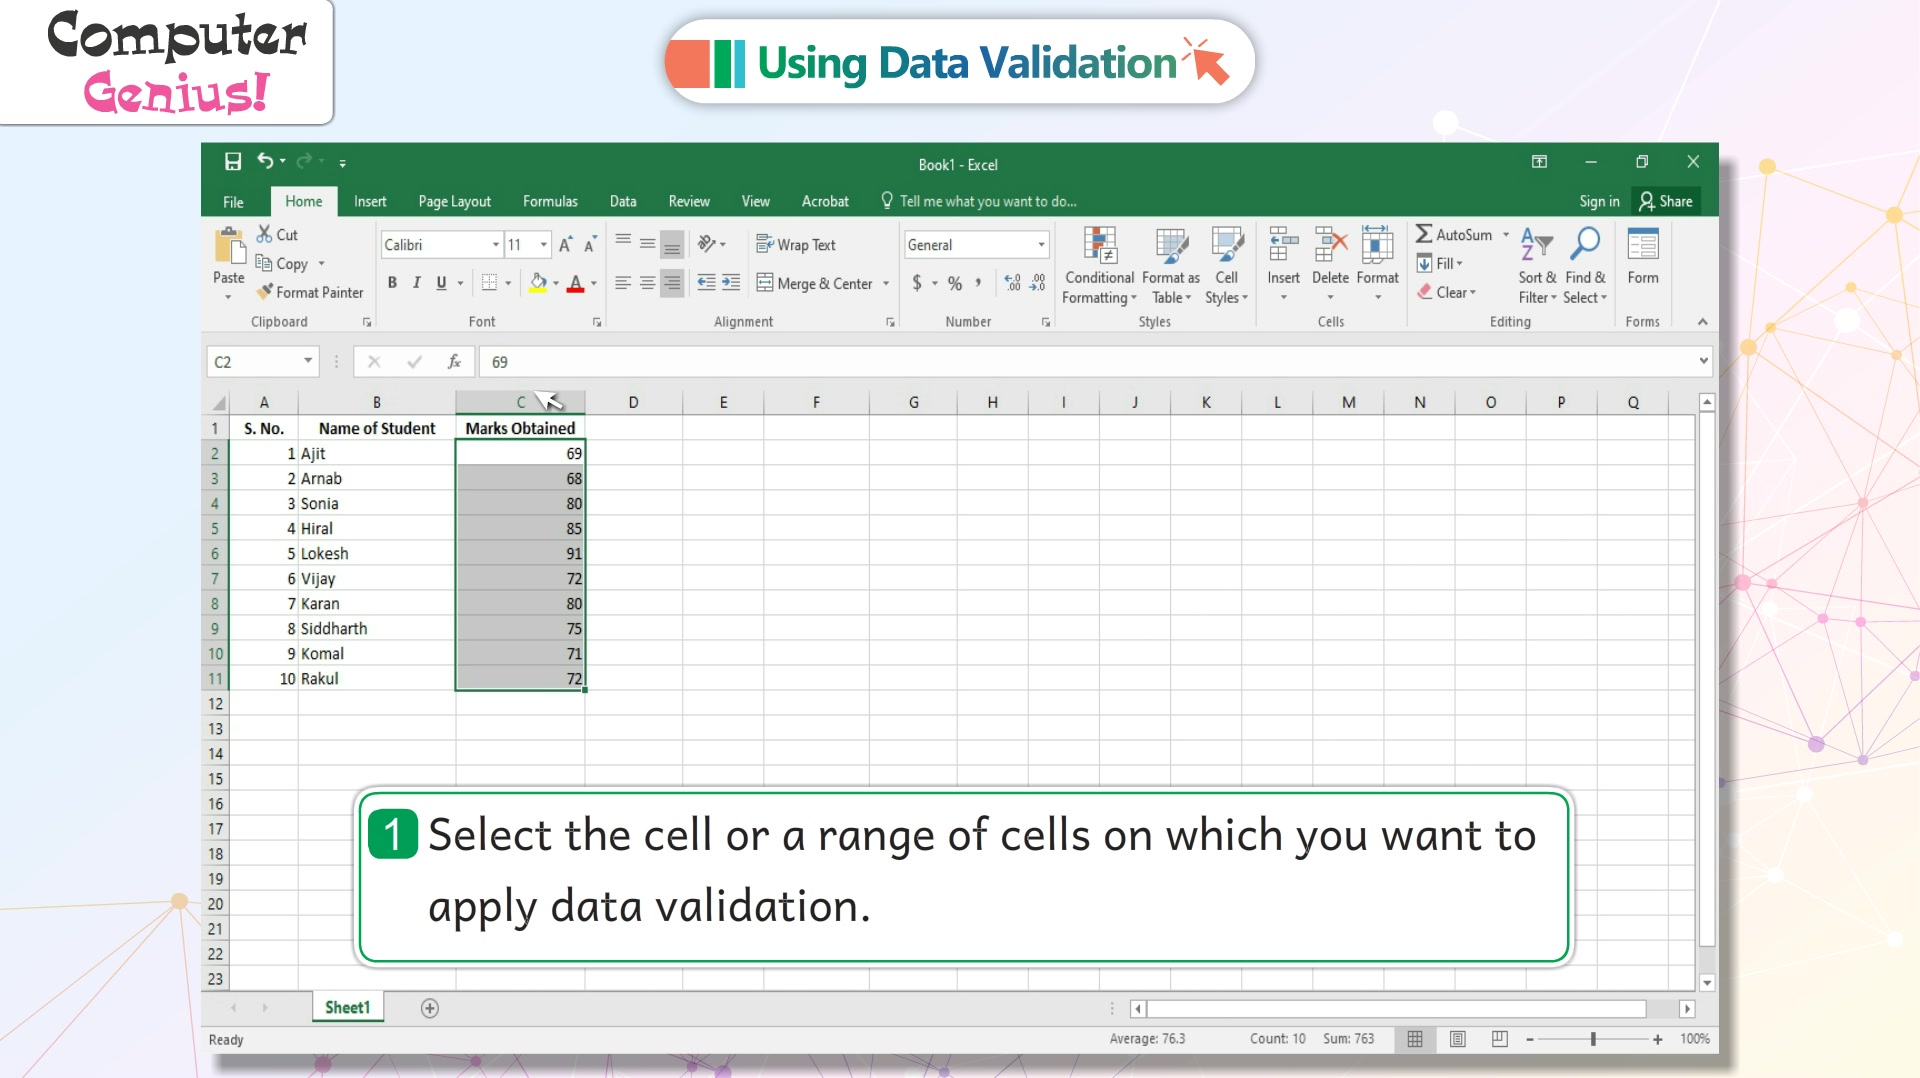Screen dimensions: 1920x1078
Task: Open Find & Select magnifier icon
Action: [1585, 244]
